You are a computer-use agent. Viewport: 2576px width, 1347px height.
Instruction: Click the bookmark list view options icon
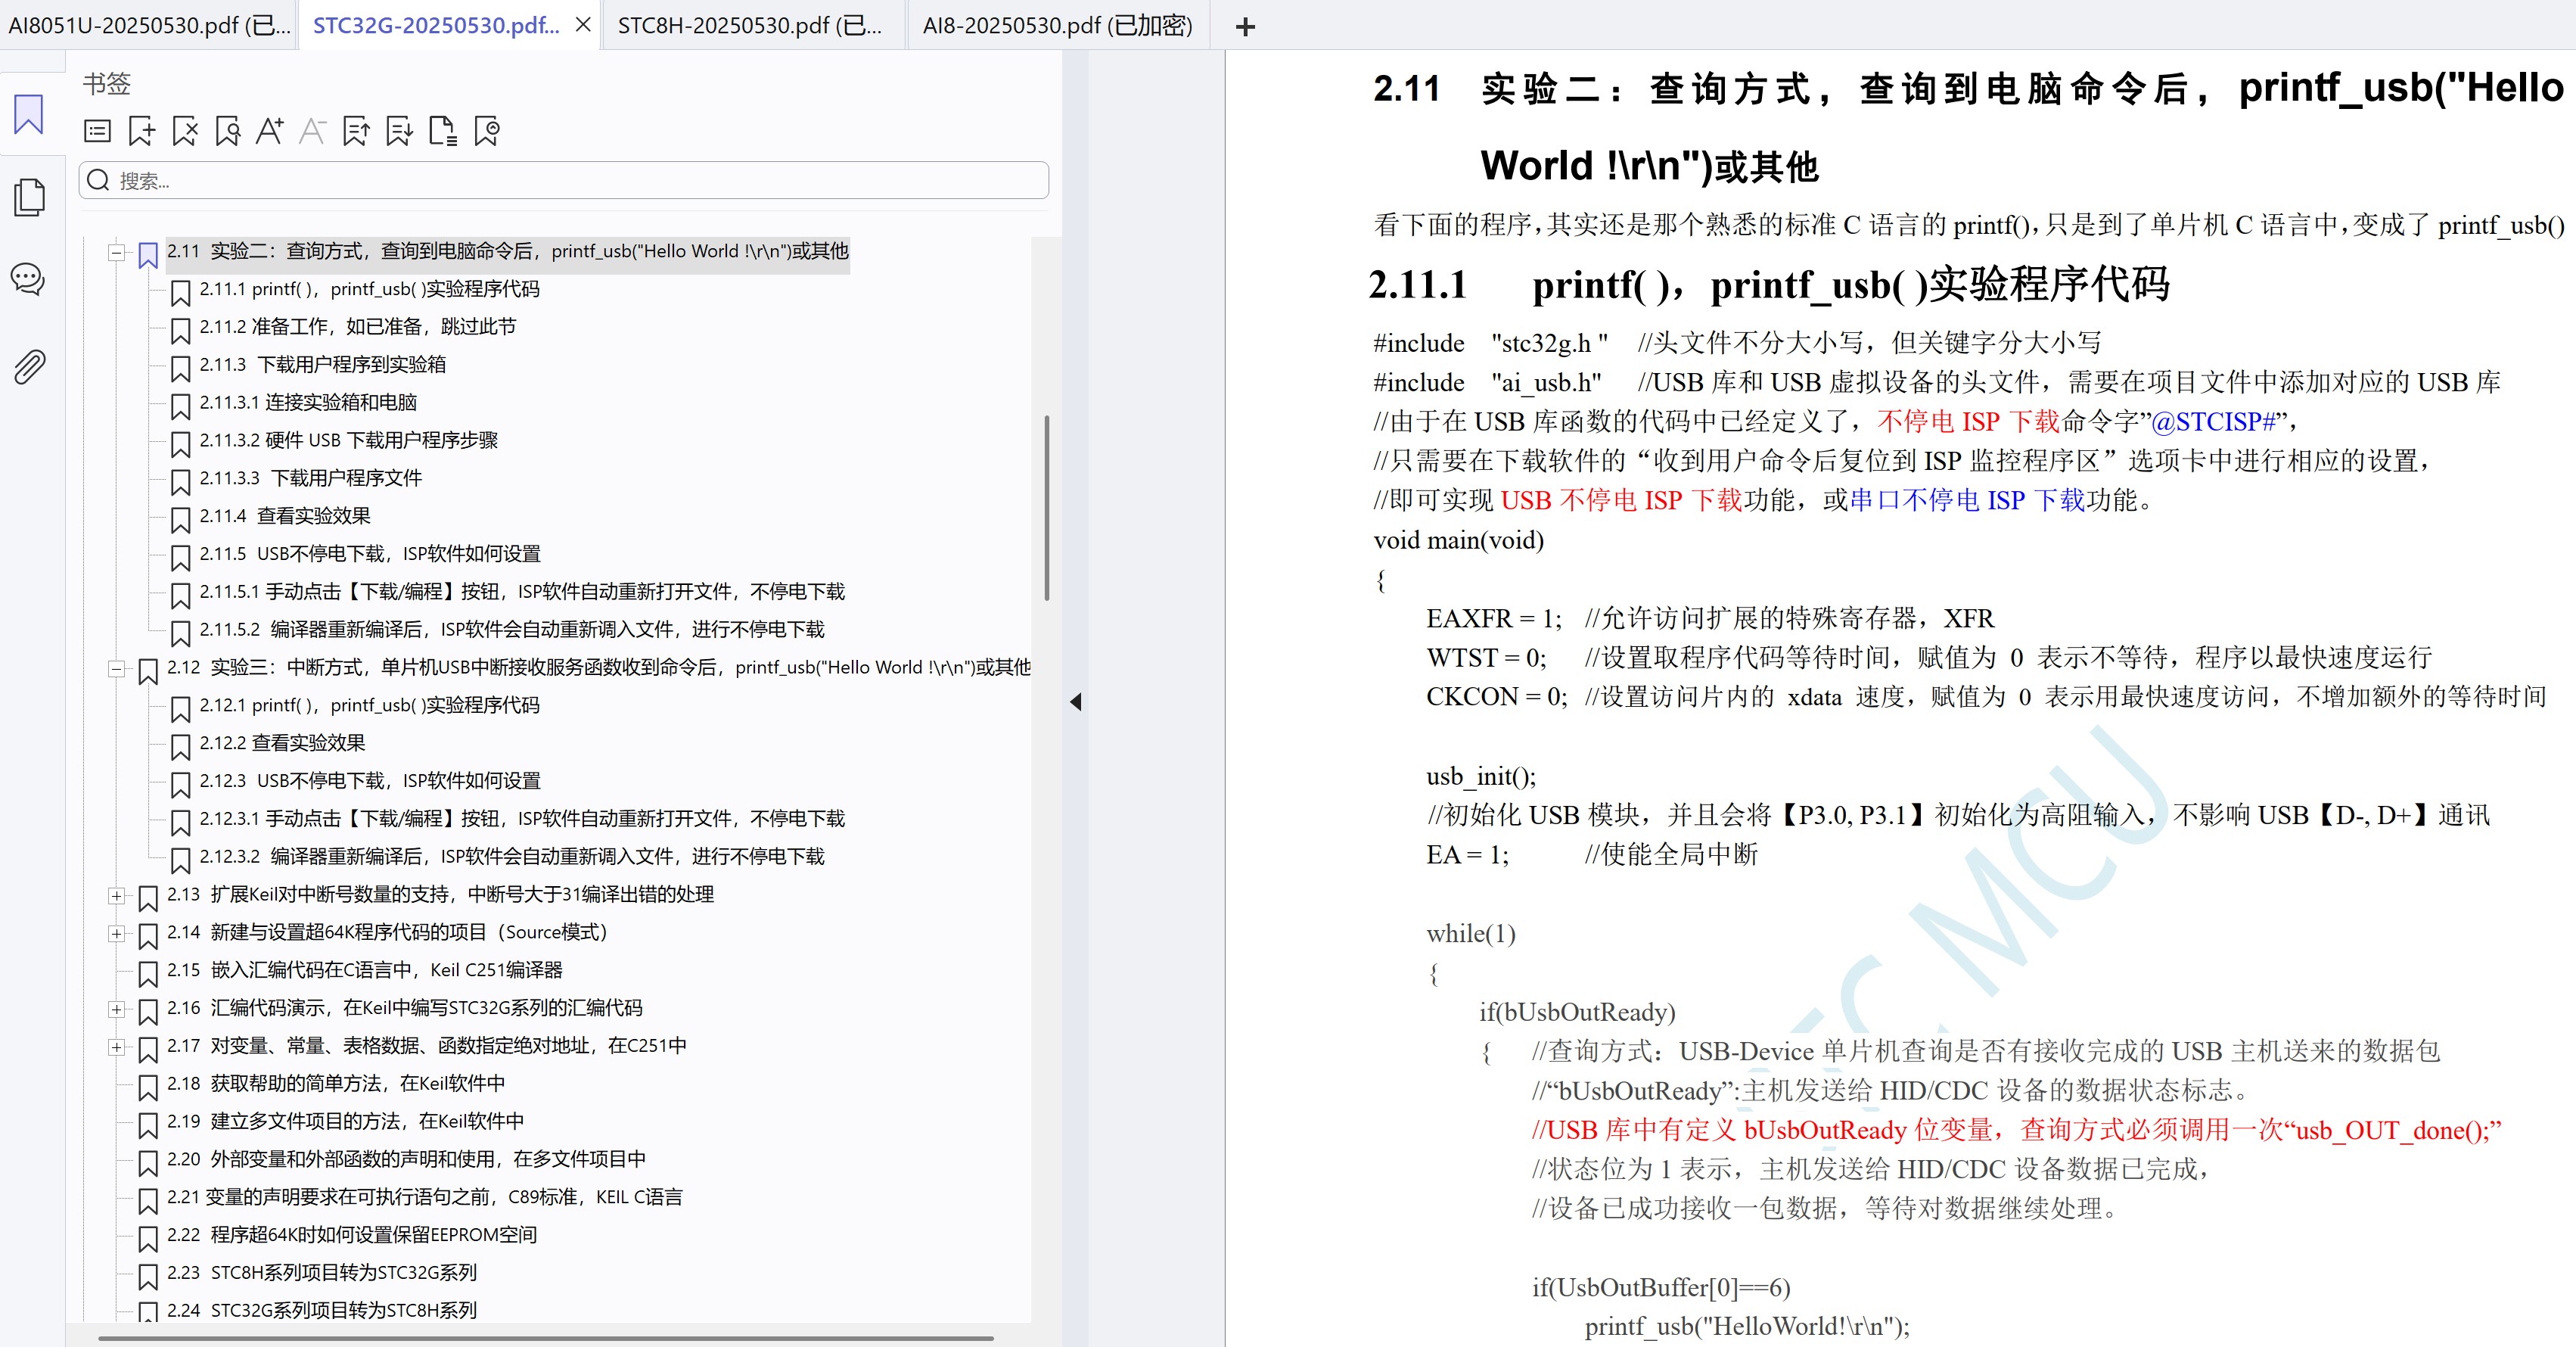[98, 131]
